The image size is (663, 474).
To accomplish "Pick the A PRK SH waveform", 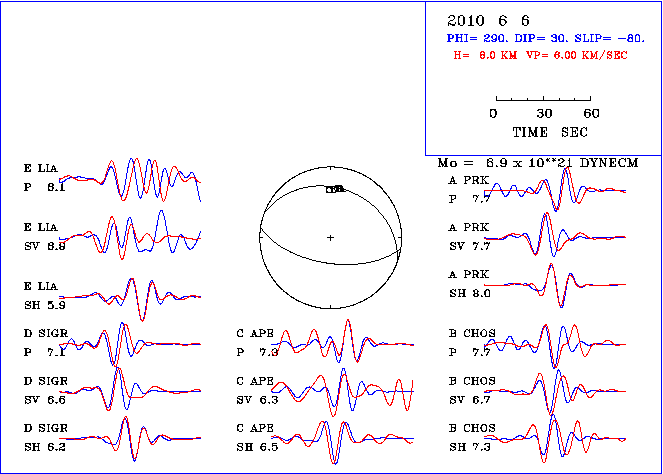I will click(x=555, y=285).
